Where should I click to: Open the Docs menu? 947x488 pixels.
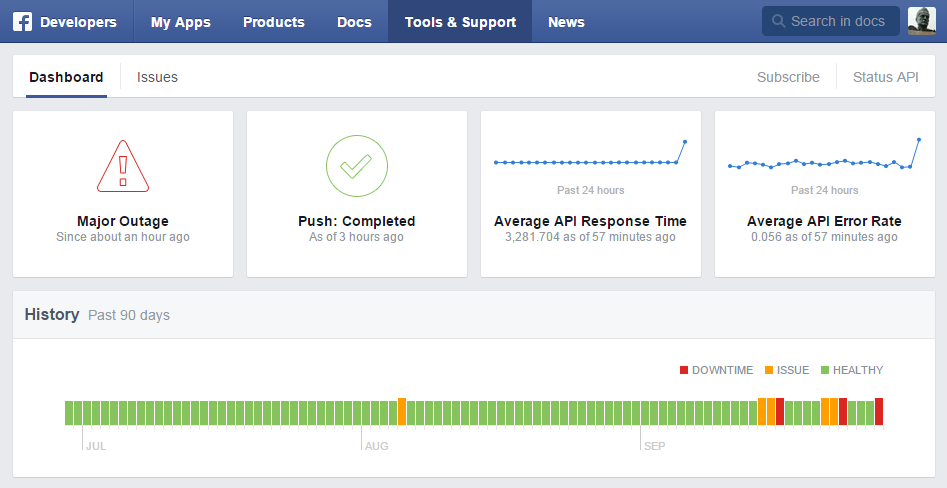354,22
